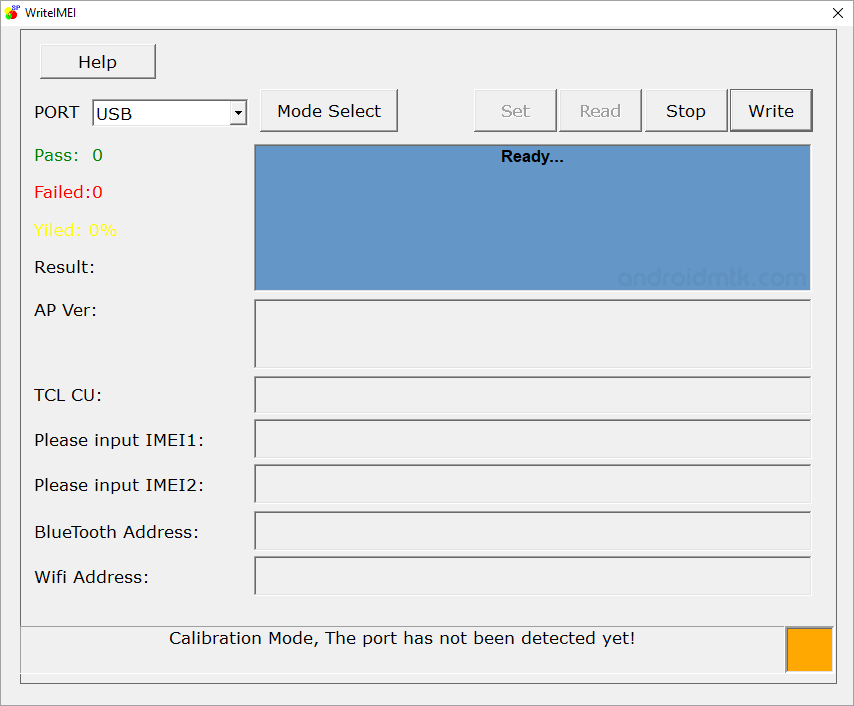
Task: Focus the Wifi Address field
Action: (533, 576)
